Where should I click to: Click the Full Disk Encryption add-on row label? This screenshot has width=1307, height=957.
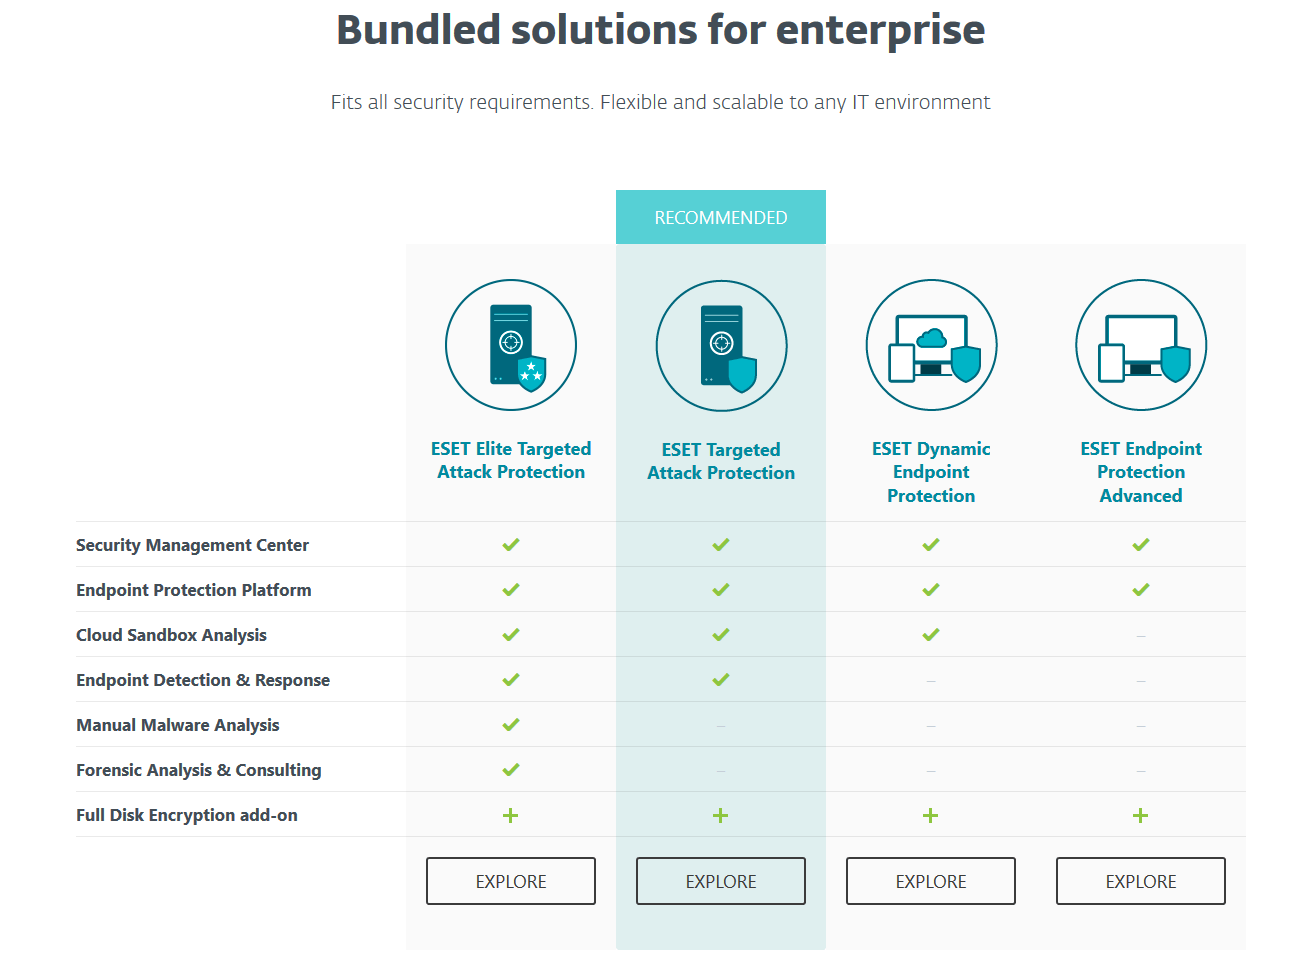pos(187,815)
